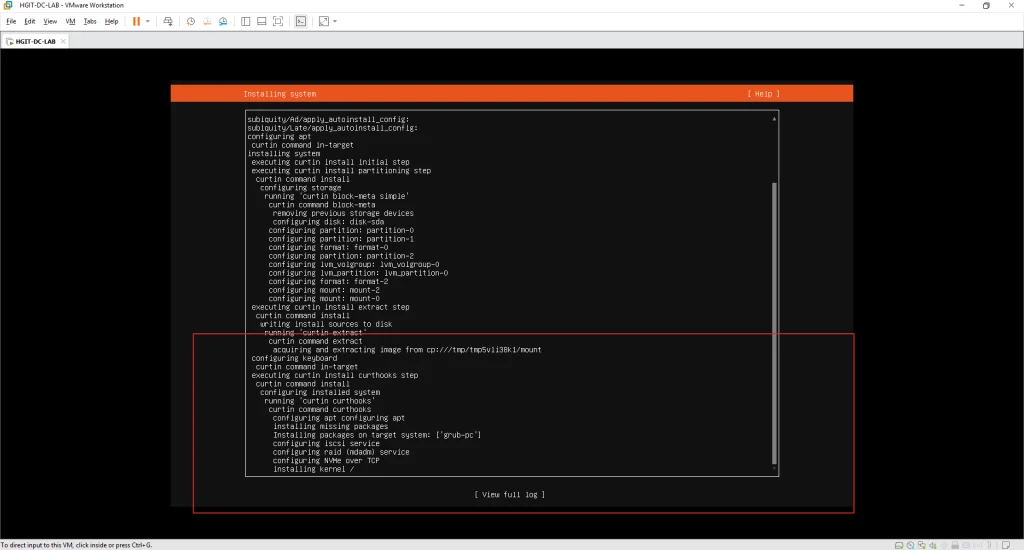
Task: Click 'configuring storage' log line
Action: 300,188
